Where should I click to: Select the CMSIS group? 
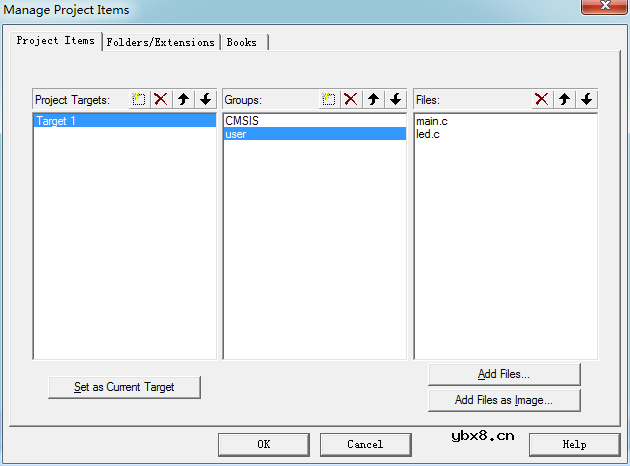click(x=240, y=121)
